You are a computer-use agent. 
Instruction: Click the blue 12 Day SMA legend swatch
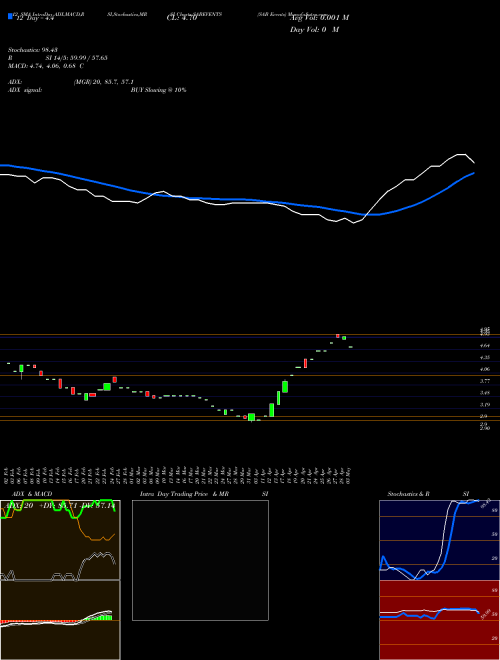[10, 17]
